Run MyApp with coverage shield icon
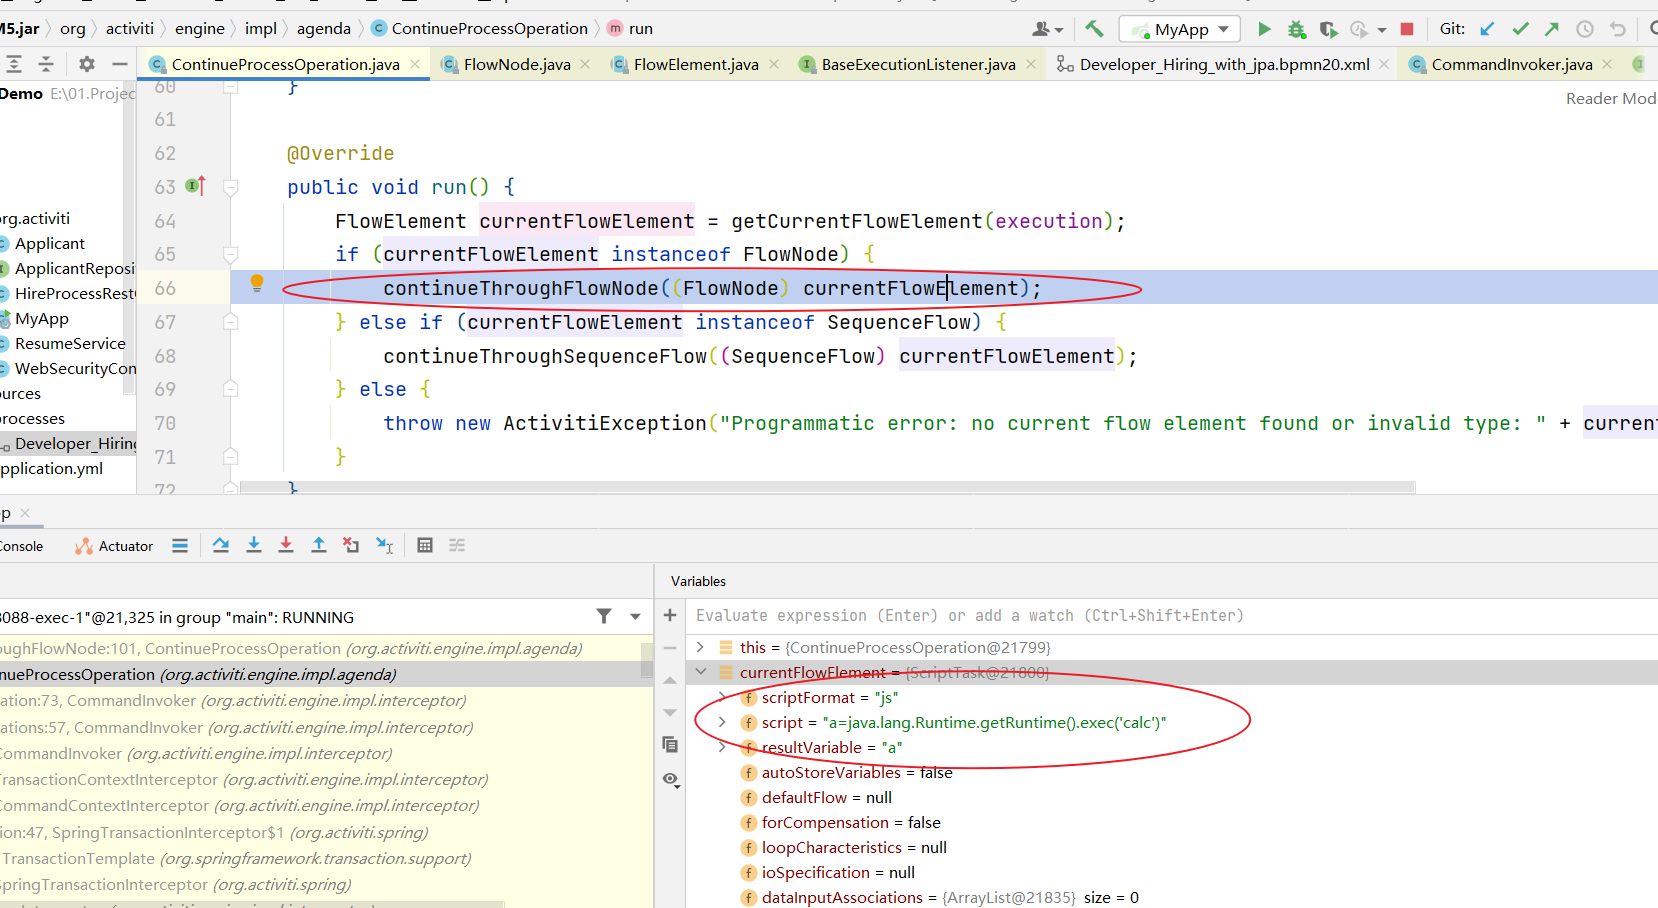The image size is (1658, 908). pos(1328,29)
